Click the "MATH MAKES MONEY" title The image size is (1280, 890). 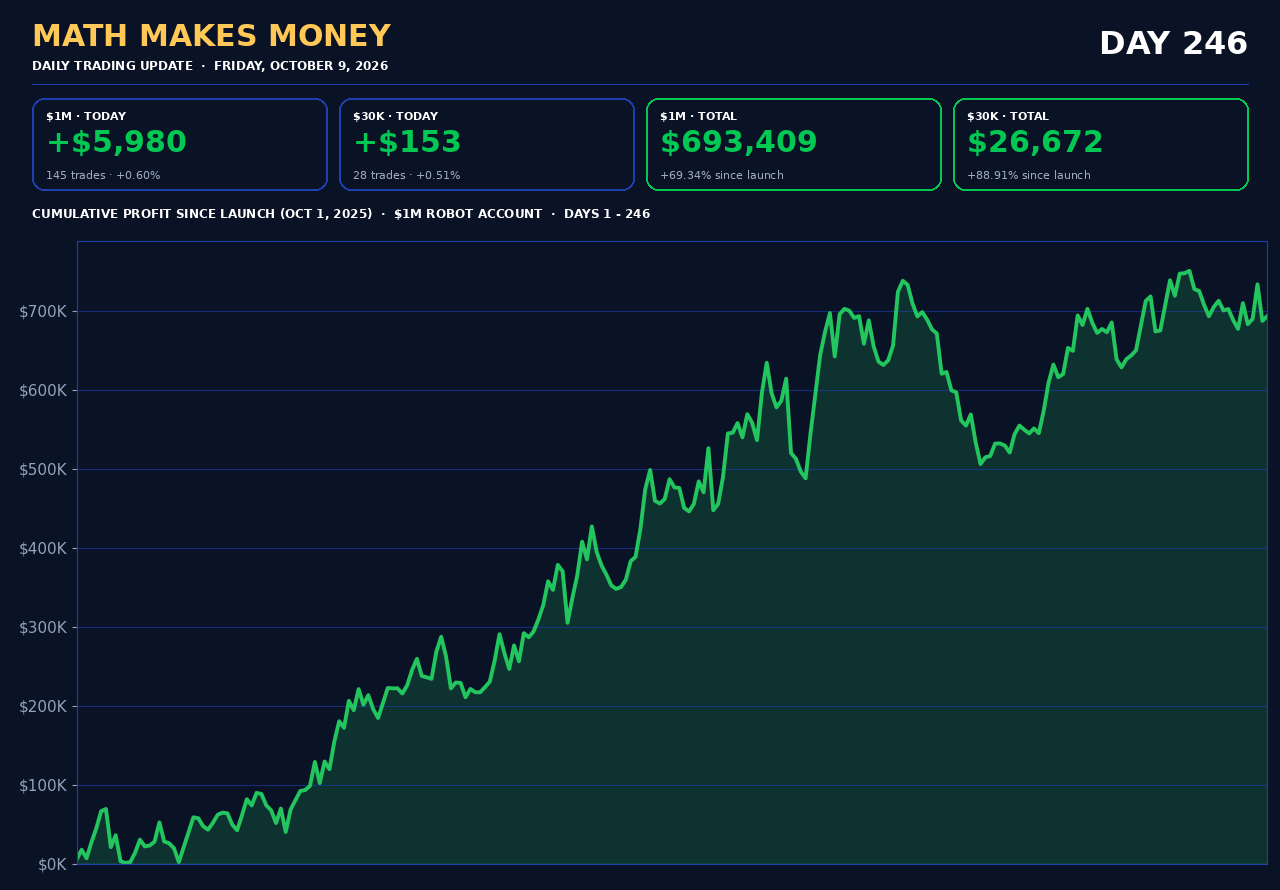click(x=211, y=37)
